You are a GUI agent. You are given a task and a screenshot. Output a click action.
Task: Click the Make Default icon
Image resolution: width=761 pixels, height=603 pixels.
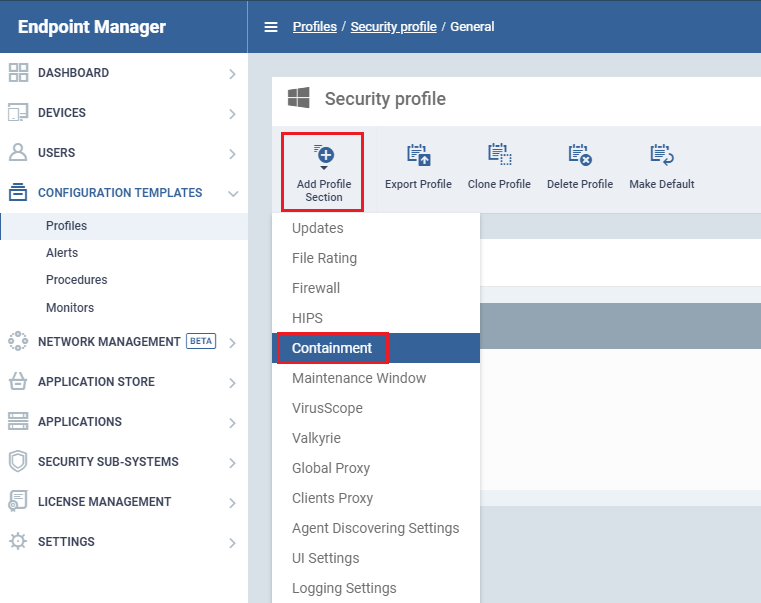pos(661,155)
